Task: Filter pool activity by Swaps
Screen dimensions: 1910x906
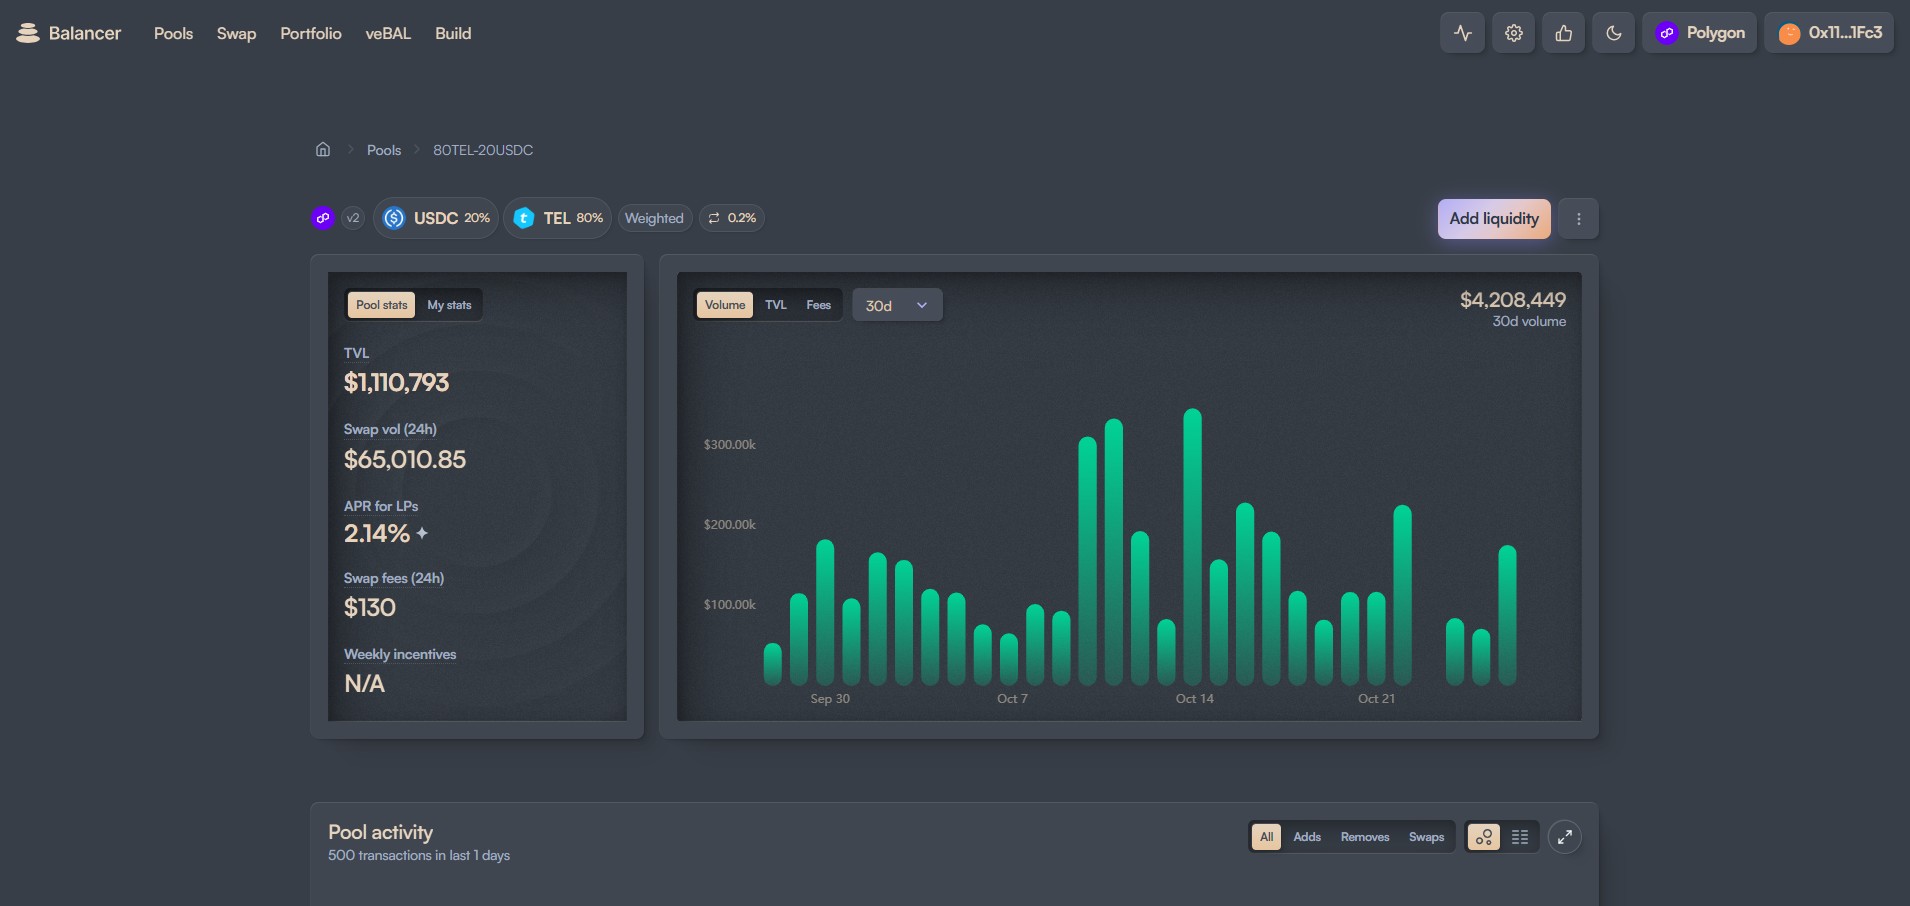Action: [x=1426, y=837]
